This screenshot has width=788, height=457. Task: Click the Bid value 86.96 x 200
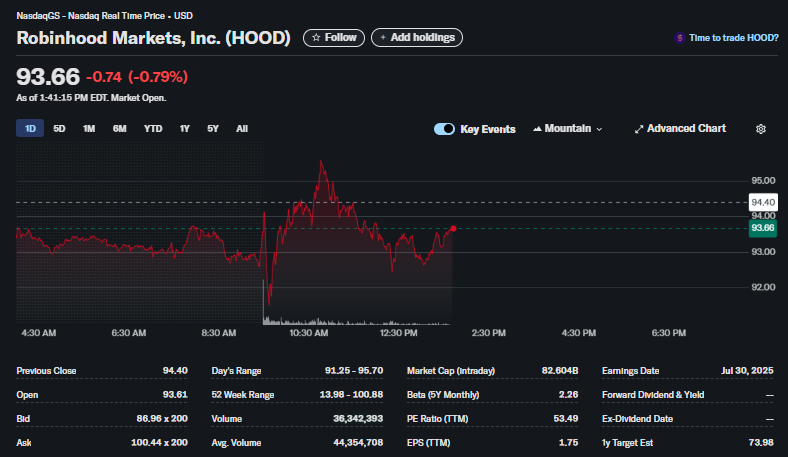pos(162,419)
